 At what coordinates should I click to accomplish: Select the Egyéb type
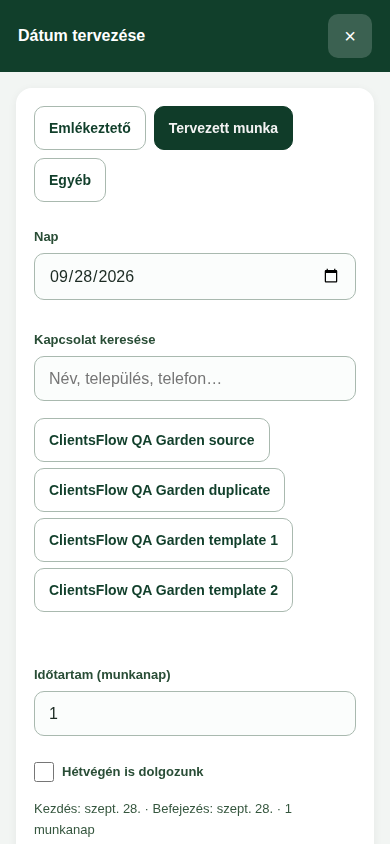pyautogui.click(x=70, y=180)
